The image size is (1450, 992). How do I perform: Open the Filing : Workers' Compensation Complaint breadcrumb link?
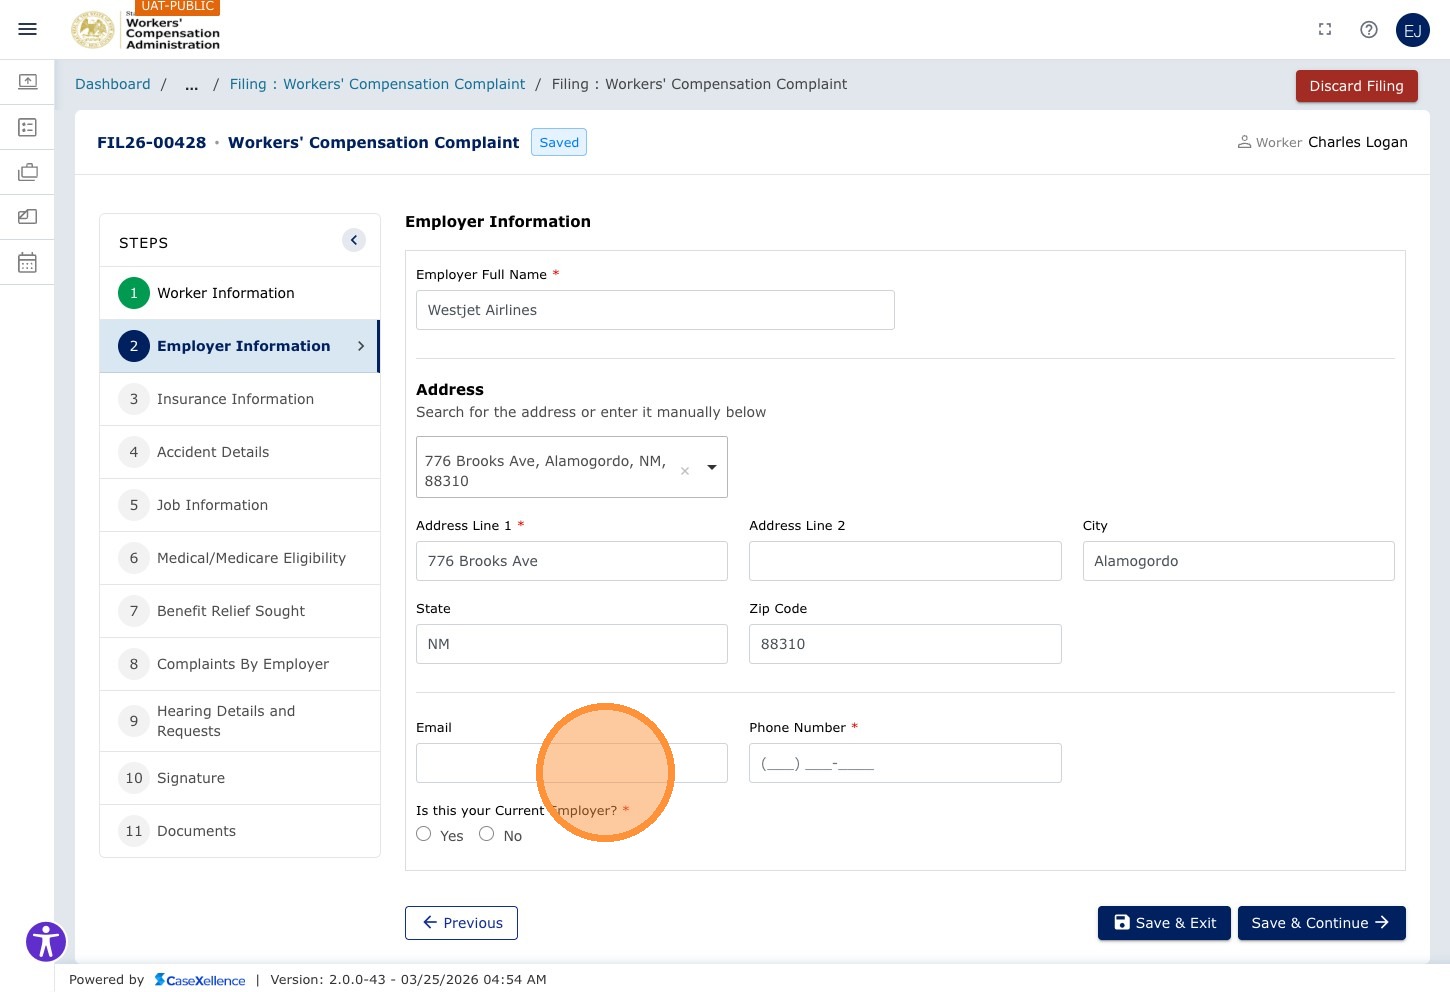pyautogui.click(x=377, y=84)
